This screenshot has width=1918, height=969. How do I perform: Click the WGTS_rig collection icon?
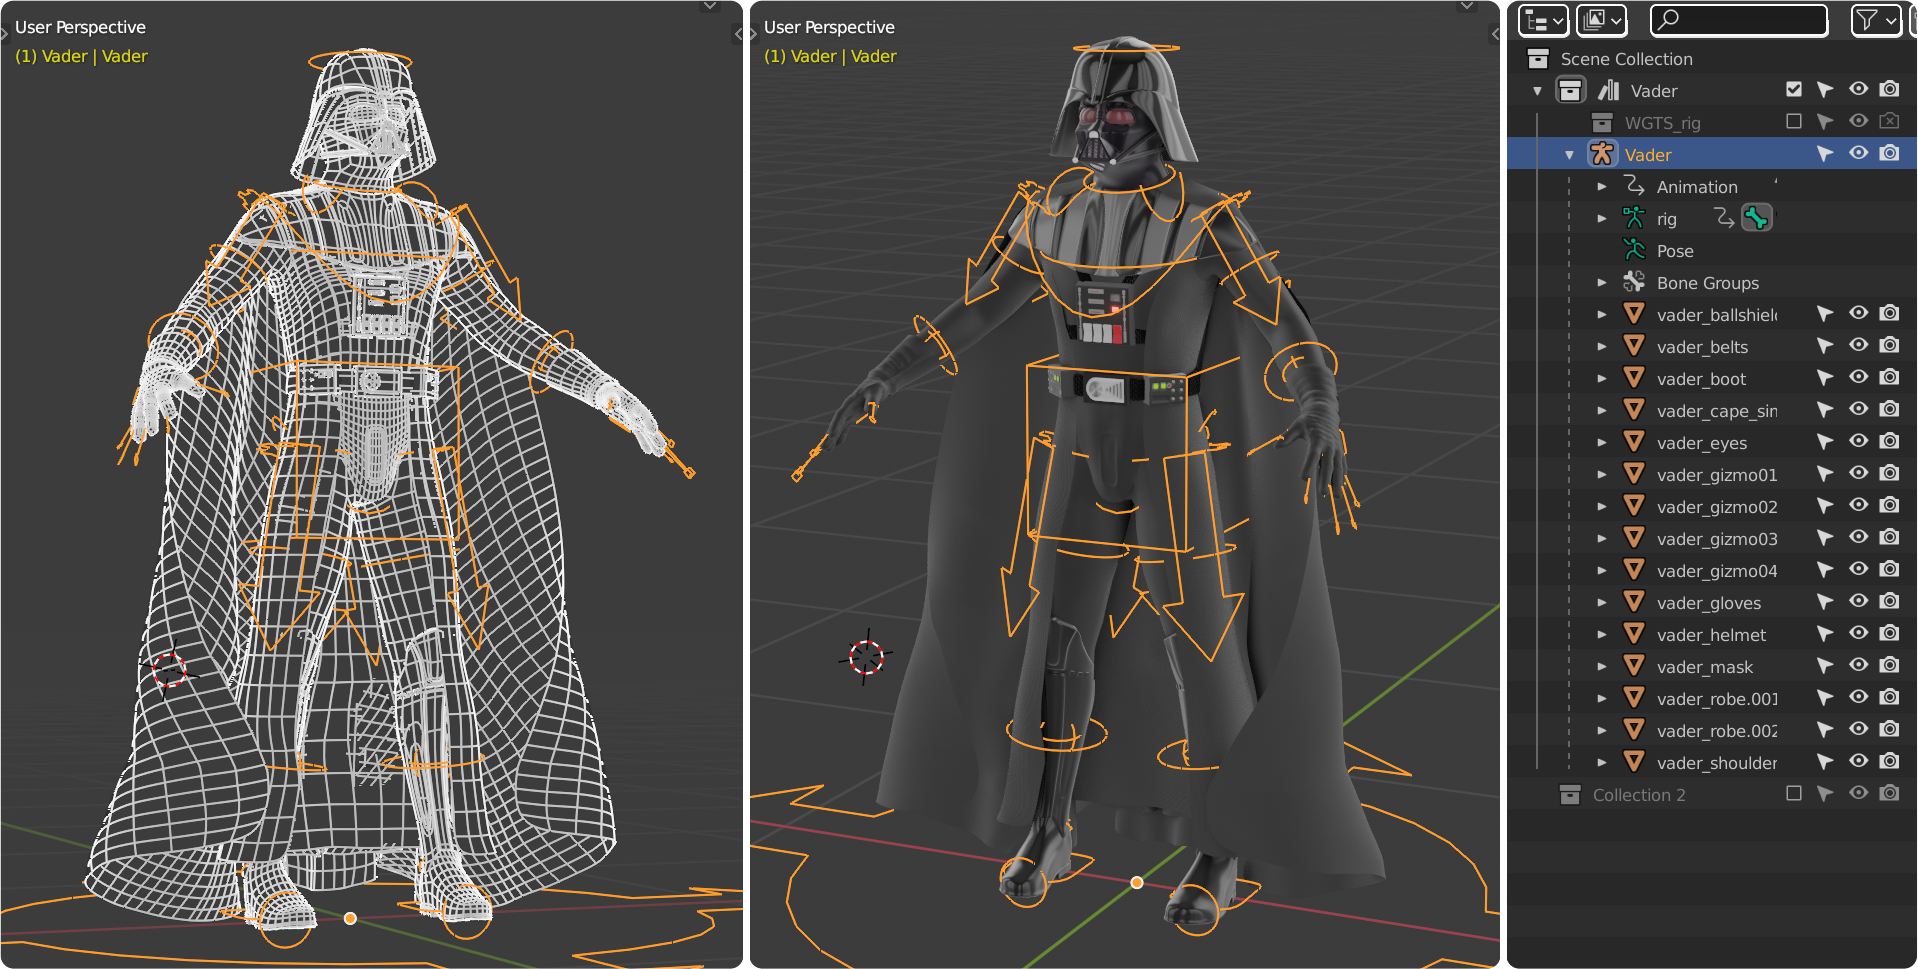pyautogui.click(x=1604, y=122)
